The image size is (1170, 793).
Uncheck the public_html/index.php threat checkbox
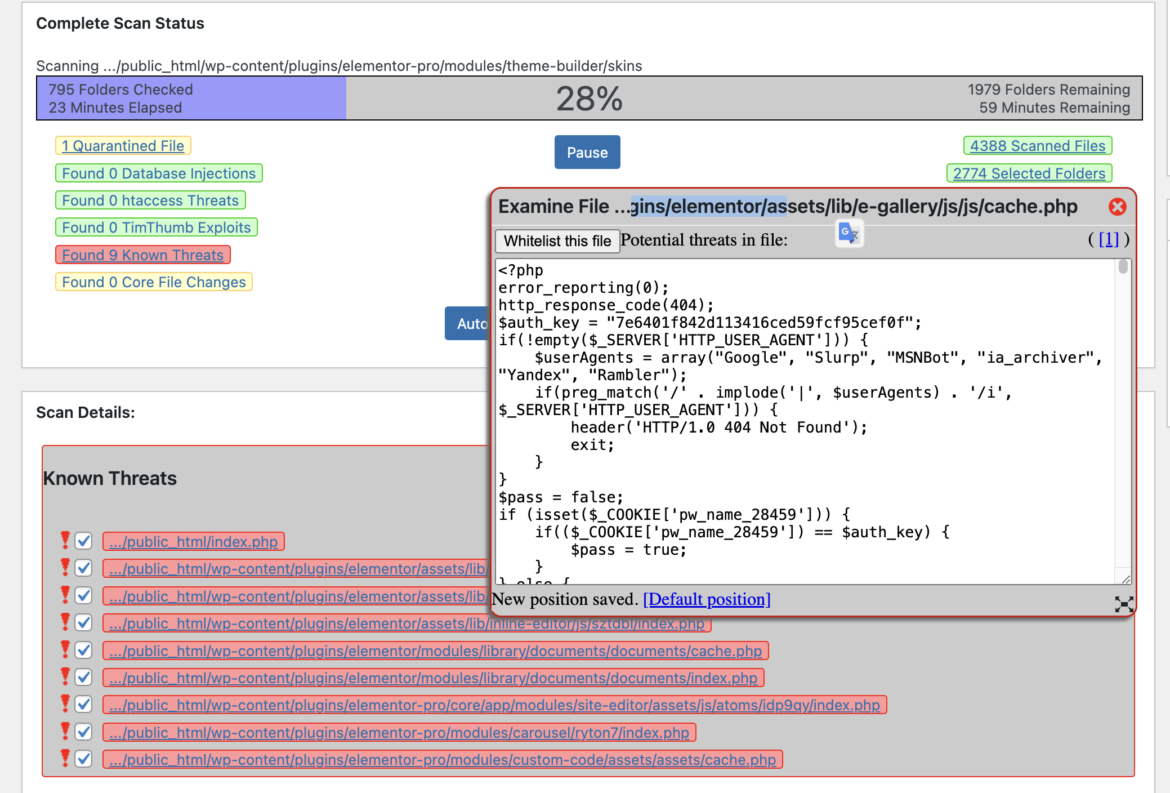coord(84,541)
